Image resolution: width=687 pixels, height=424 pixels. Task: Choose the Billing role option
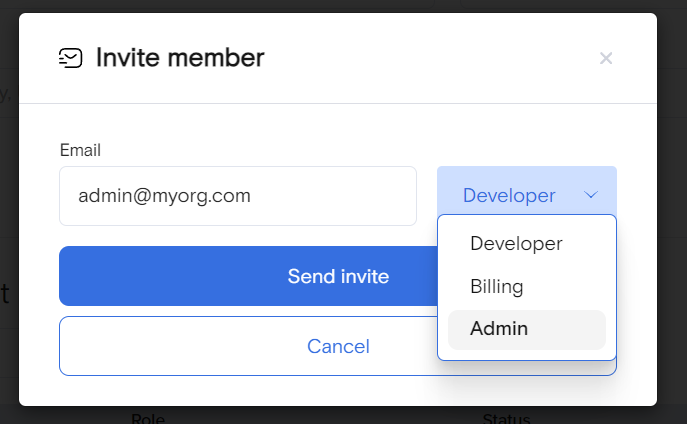[497, 286]
